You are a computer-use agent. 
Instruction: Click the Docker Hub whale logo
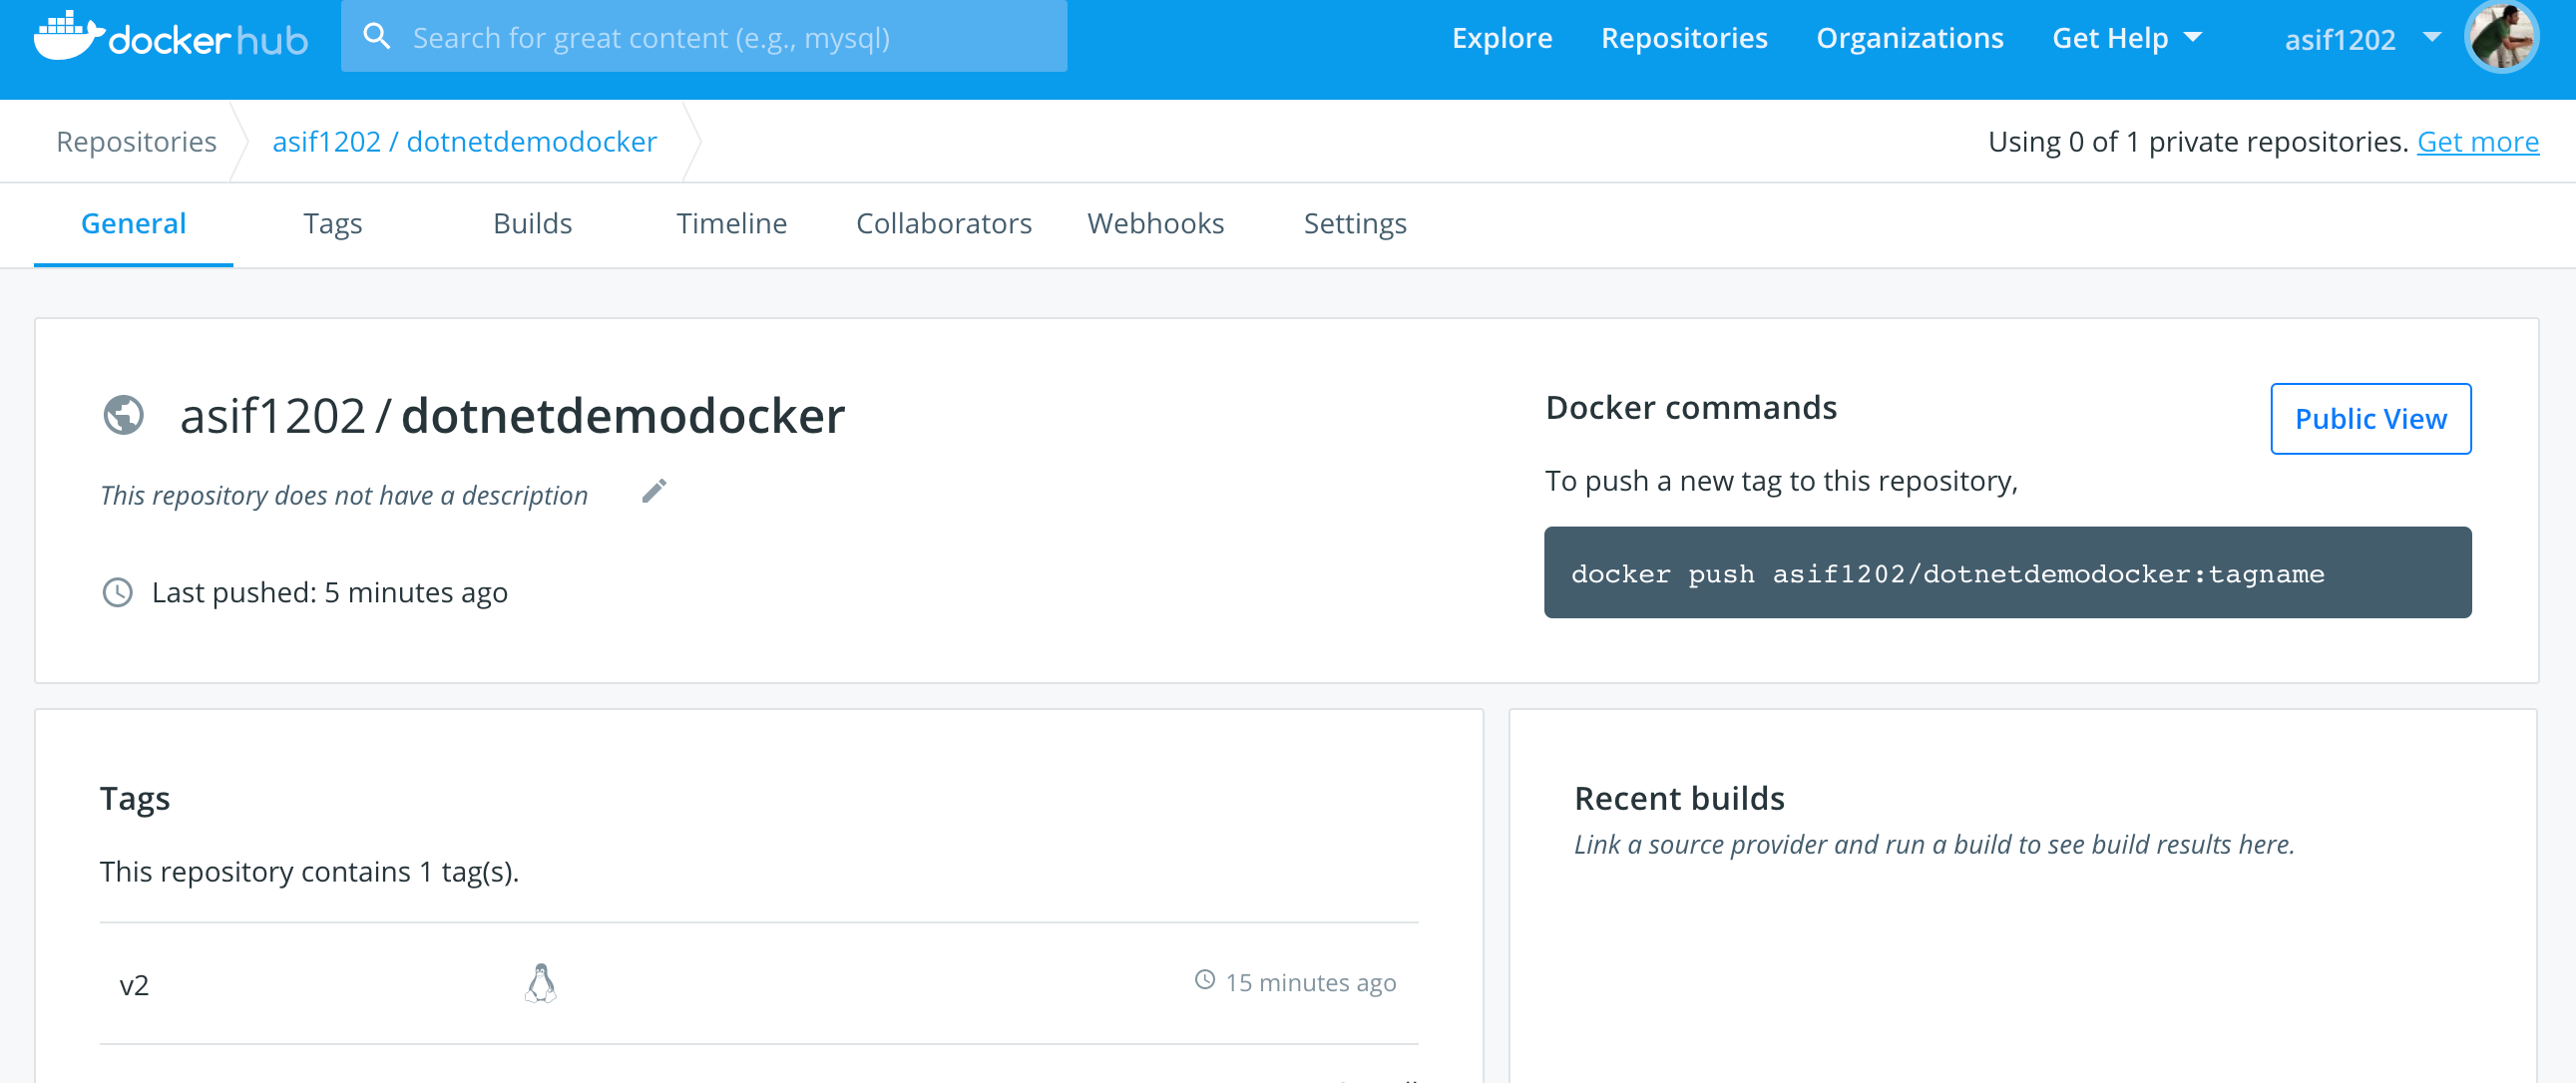point(65,38)
